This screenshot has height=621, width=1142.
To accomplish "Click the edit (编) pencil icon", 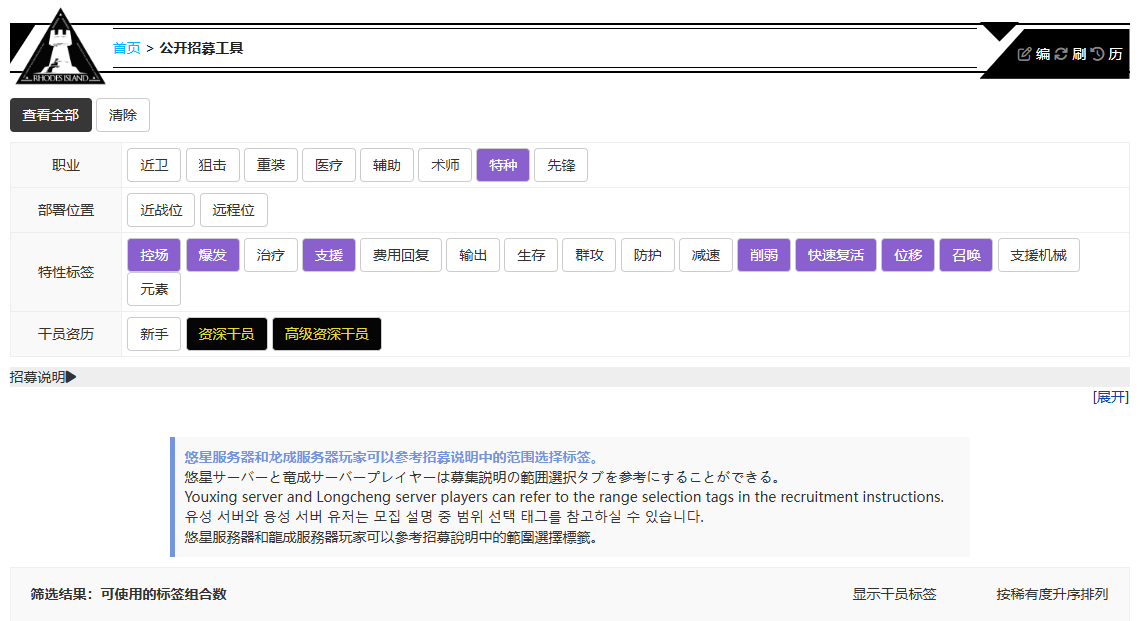I will click(x=1024, y=54).
